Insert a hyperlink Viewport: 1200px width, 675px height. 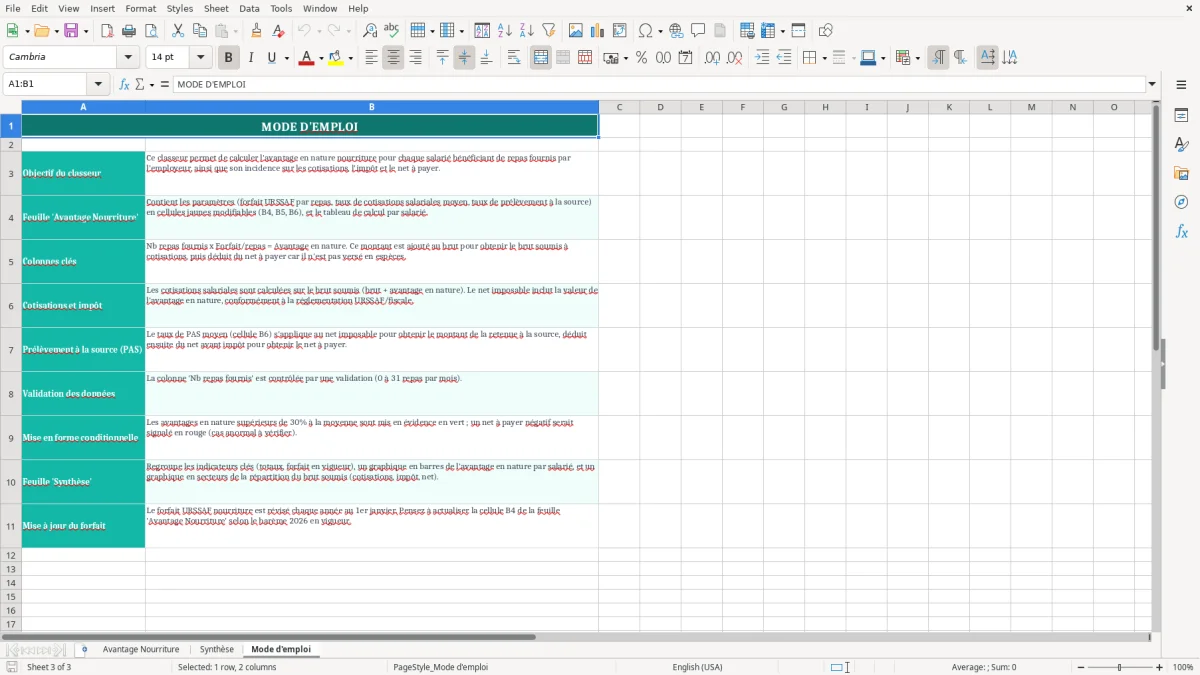(677, 31)
